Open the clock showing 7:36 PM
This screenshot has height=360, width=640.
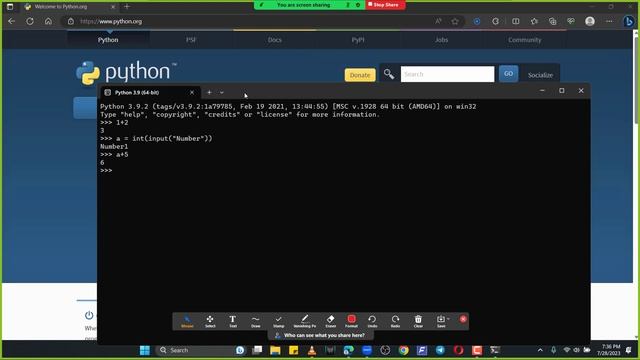click(608, 350)
